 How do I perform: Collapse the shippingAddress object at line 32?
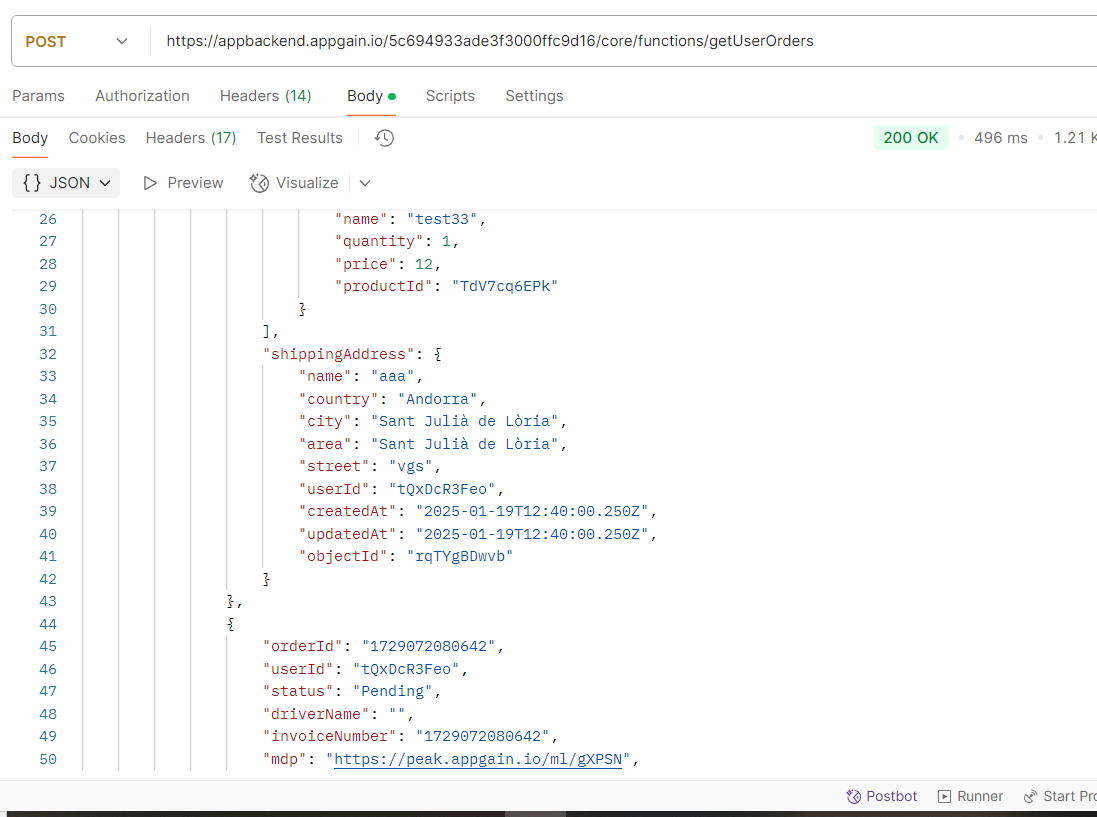438,354
